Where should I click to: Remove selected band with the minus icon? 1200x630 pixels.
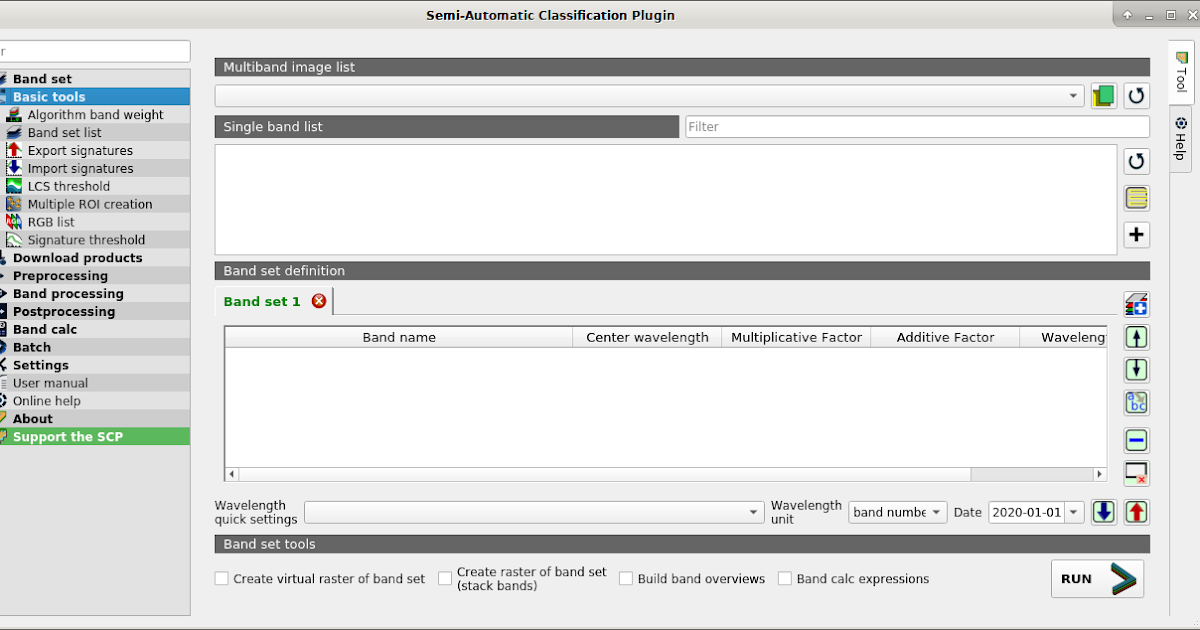(x=1136, y=440)
